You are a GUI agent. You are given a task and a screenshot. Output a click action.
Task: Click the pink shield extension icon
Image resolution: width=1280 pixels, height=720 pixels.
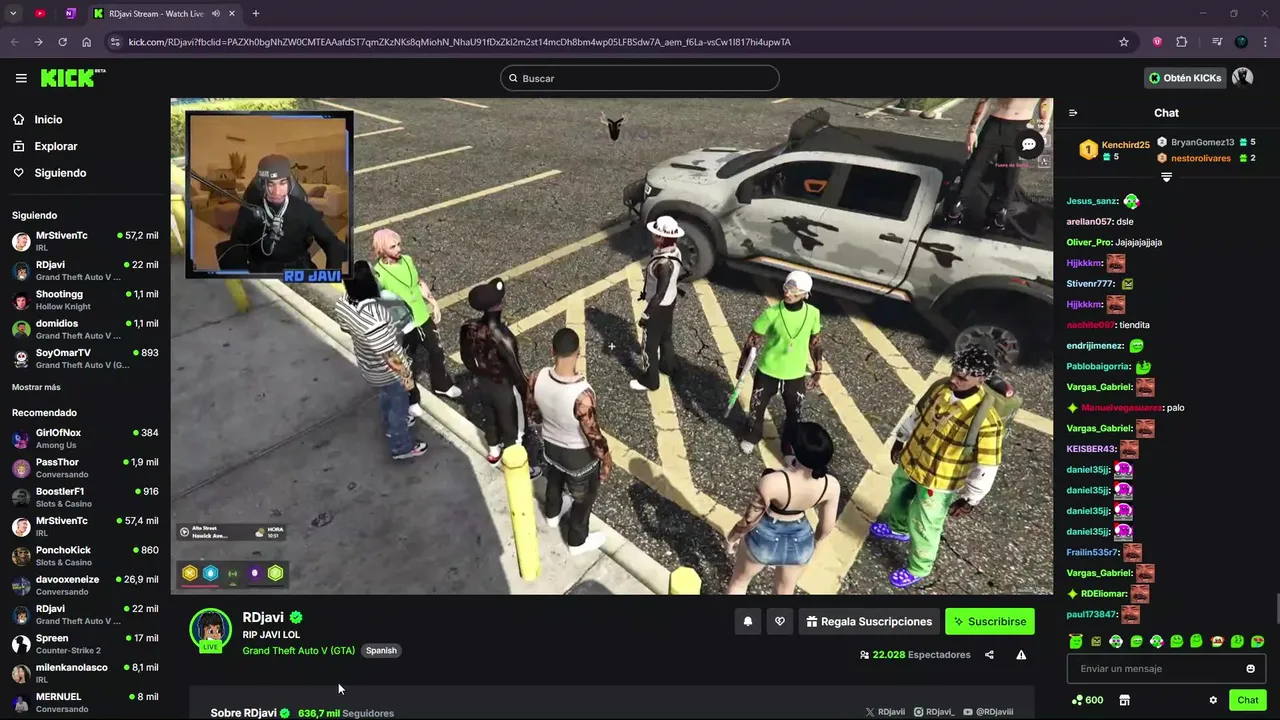point(1157,42)
